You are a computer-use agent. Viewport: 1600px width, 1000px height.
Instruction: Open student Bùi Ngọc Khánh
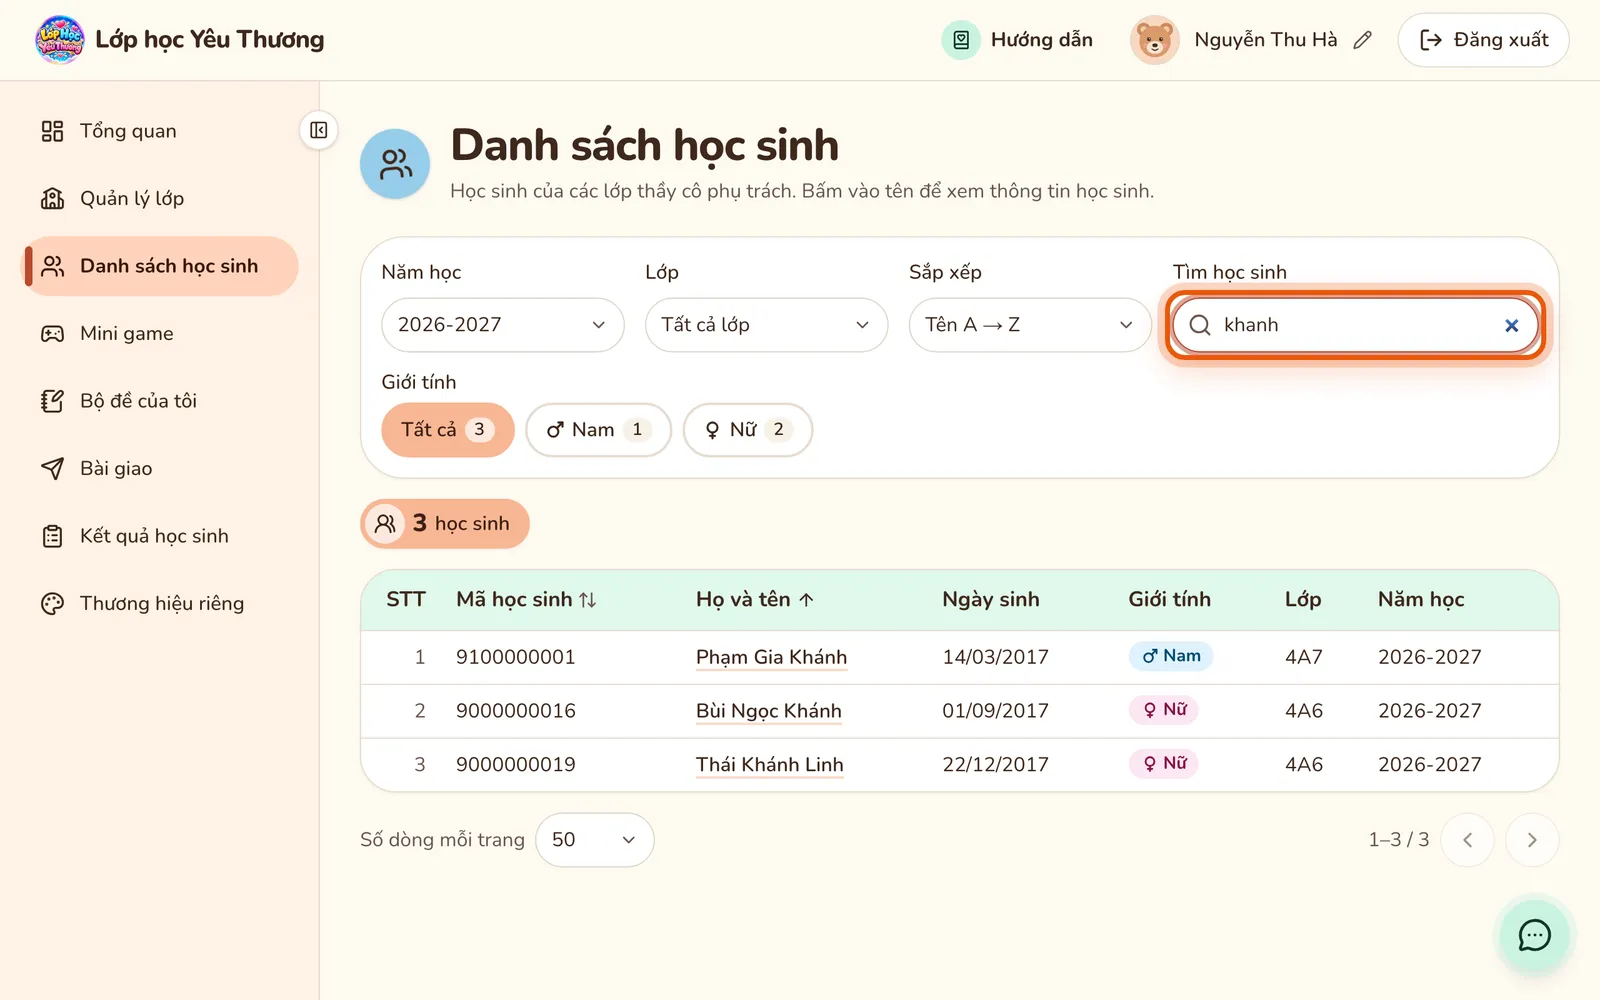click(769, 711)
